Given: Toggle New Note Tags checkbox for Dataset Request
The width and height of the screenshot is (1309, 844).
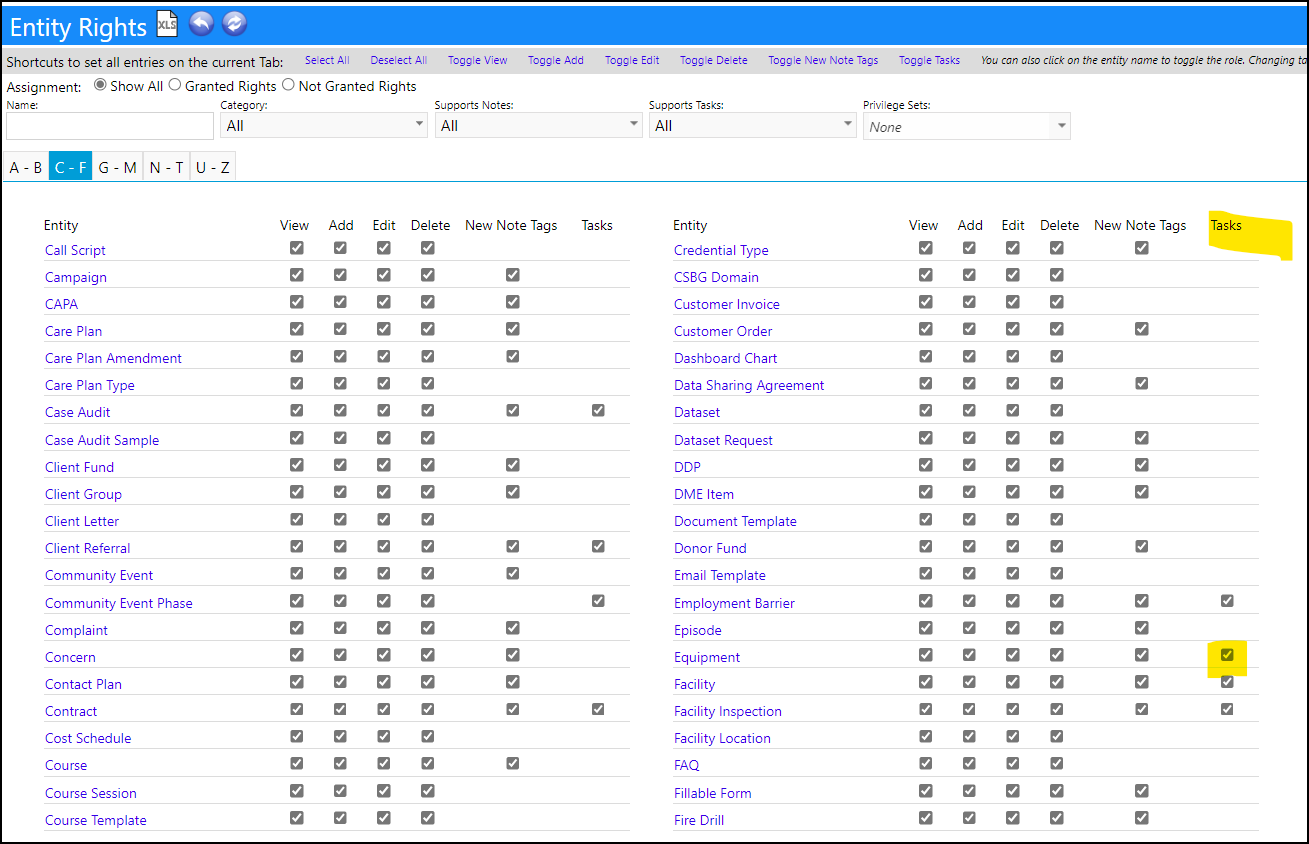Looking at the screenshot, I should 1142,438.
